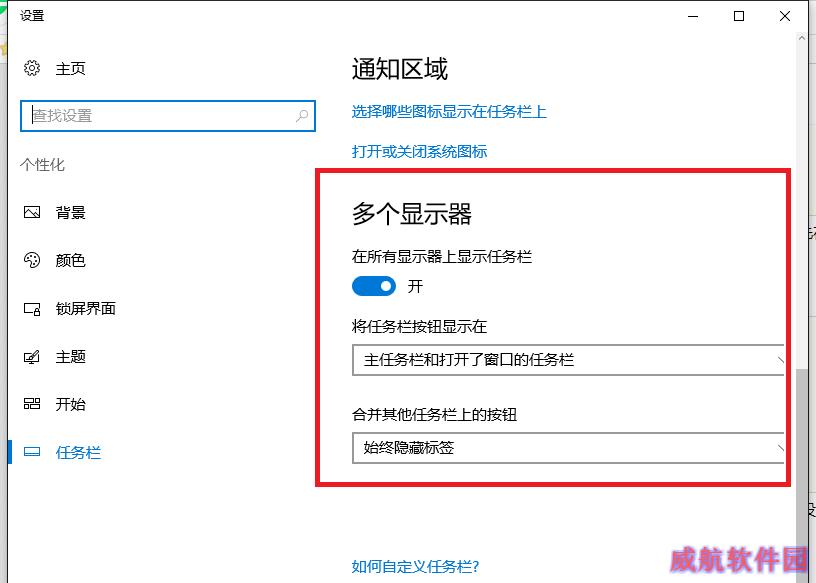Click the 将任务栏按钮显示在 label
The width and height of the screenshot is (816, 583).
click(x=419, y=327)
